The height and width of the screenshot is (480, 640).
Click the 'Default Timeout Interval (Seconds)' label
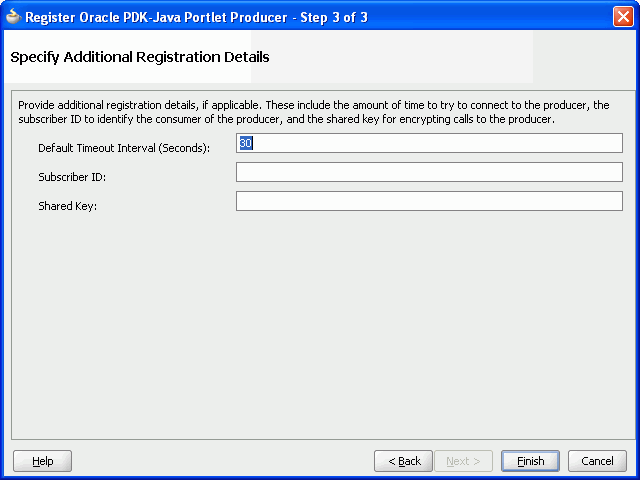(124, 148)
